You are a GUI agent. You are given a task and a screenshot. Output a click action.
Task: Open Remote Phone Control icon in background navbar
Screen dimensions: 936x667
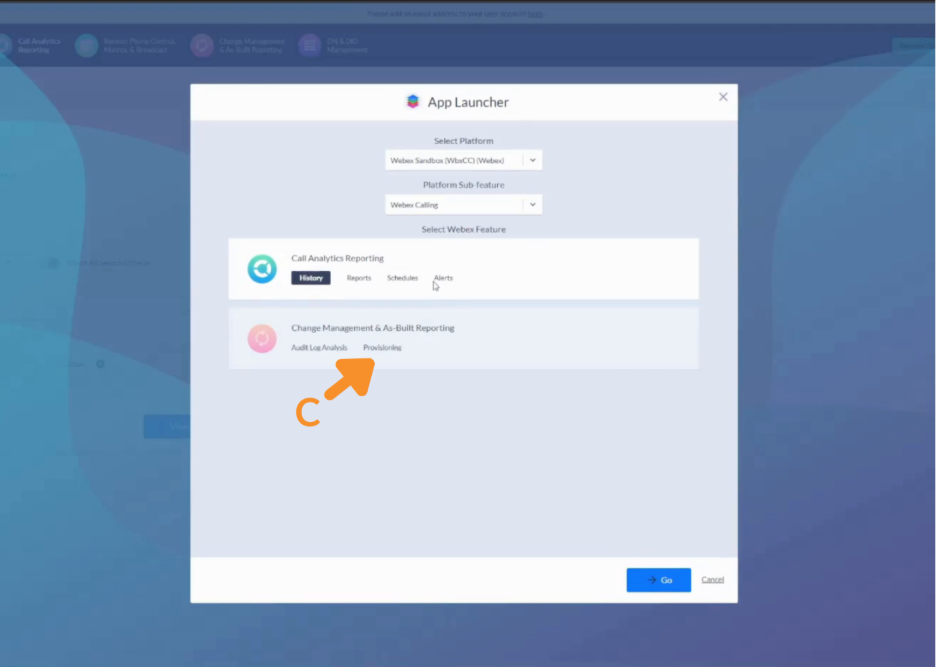coord(86,45)
